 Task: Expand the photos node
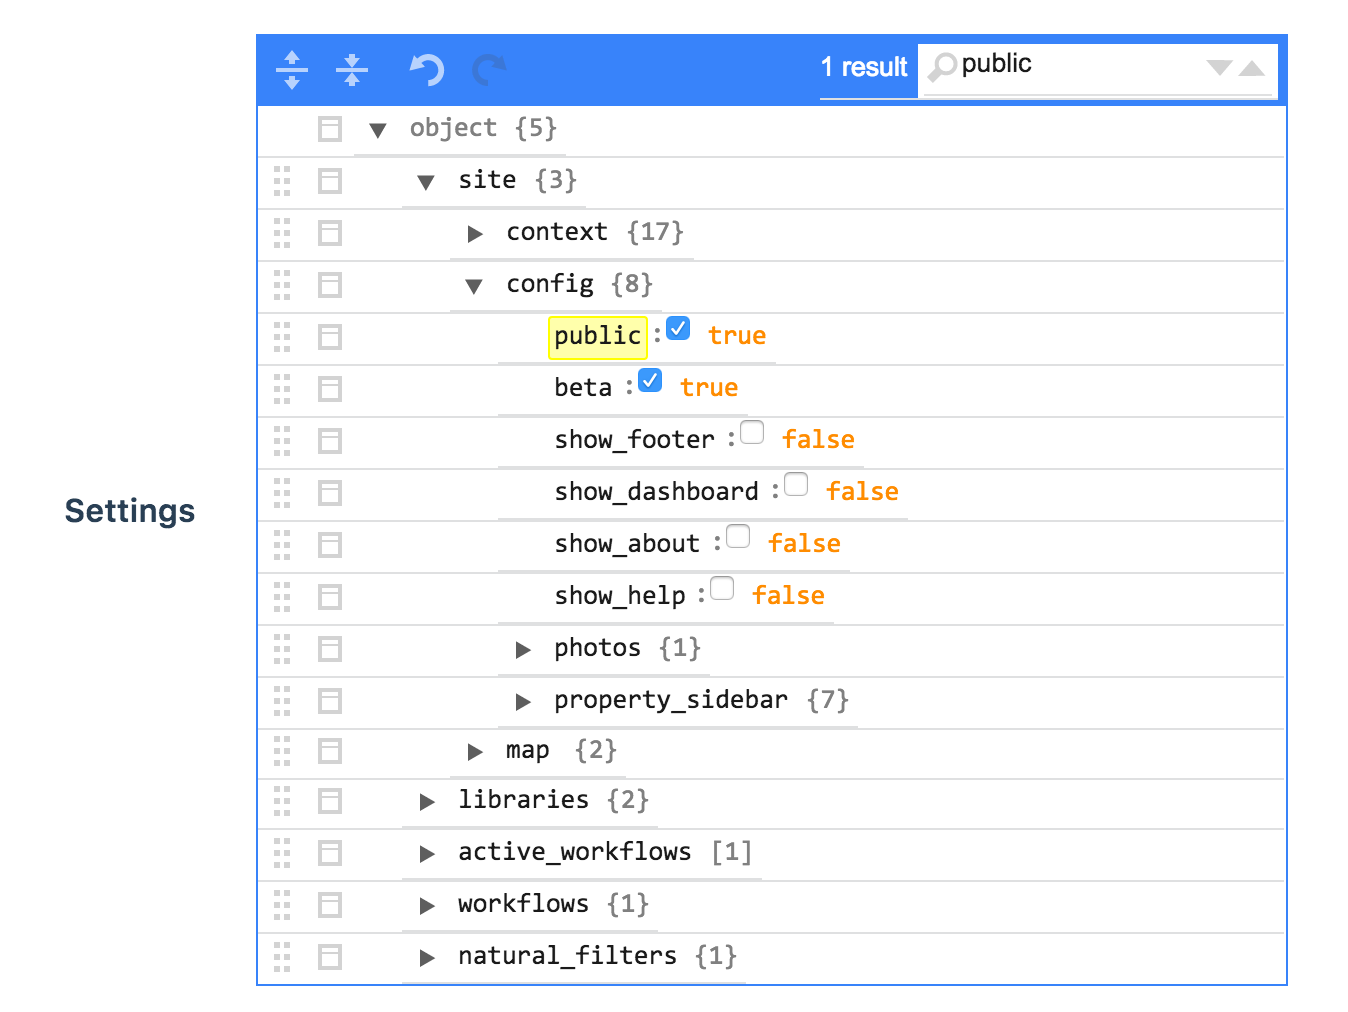[523, 650]
